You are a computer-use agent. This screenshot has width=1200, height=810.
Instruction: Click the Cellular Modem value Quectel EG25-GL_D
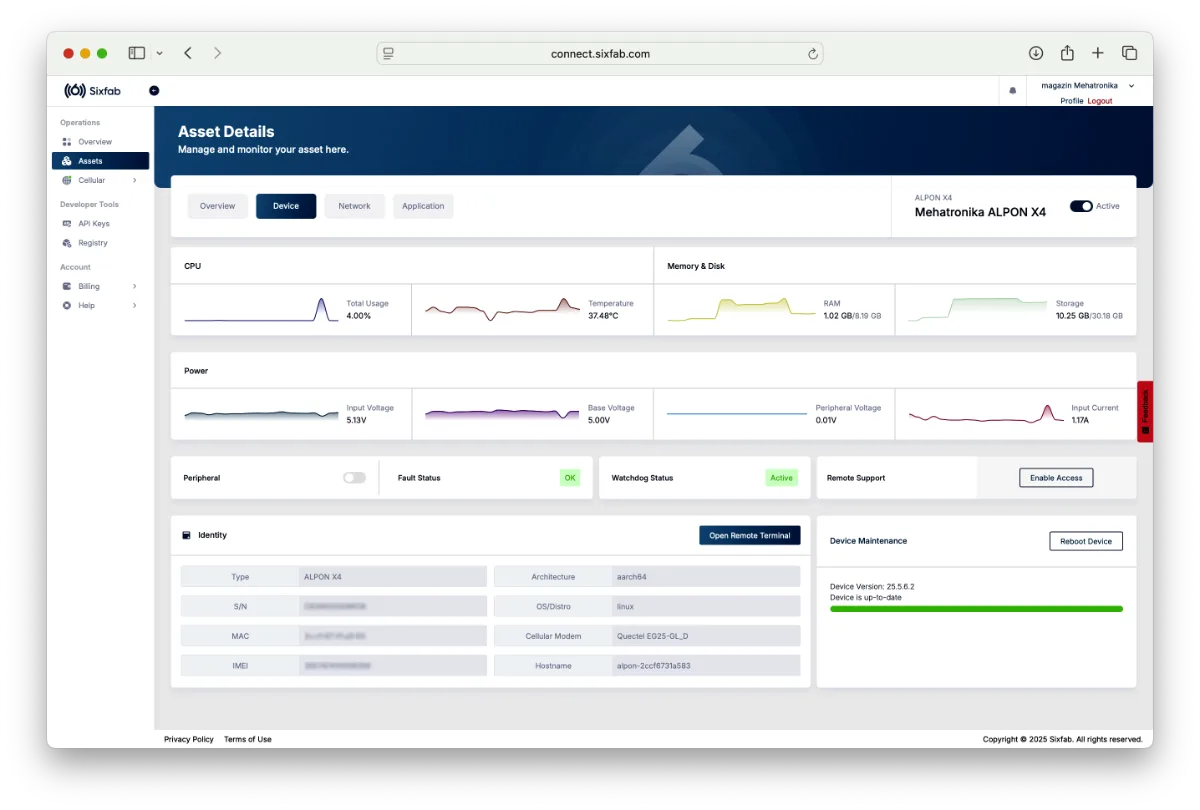click(652, 636)
